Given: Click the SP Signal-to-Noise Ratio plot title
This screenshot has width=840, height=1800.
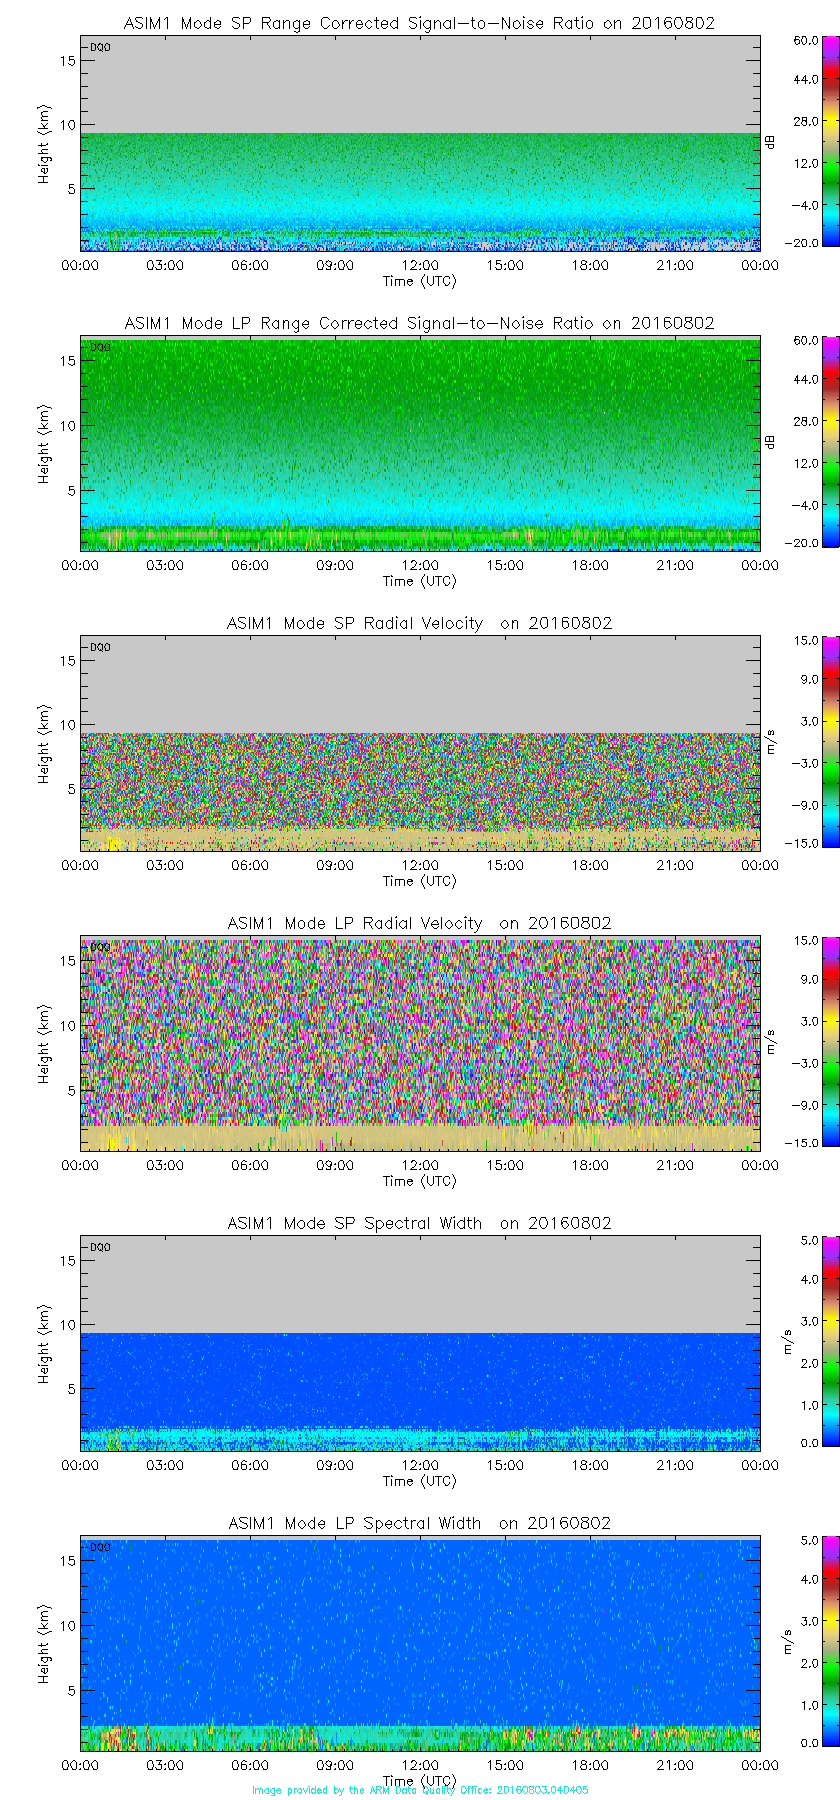Looking at the screenshot, I should [419, 23].
